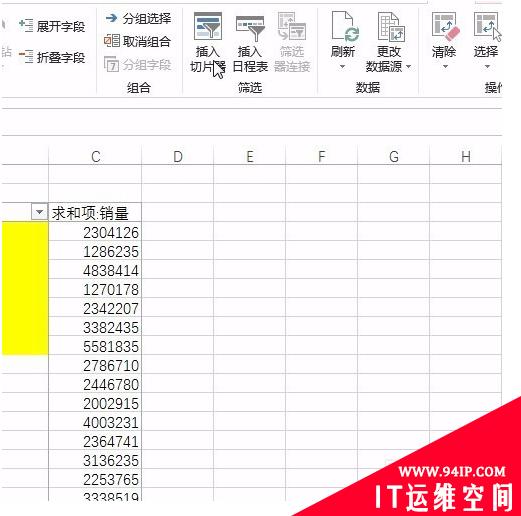Open the 更改数据源 dropdown arrow
This screenshot has height=516, width=521.
coord(408,67)
